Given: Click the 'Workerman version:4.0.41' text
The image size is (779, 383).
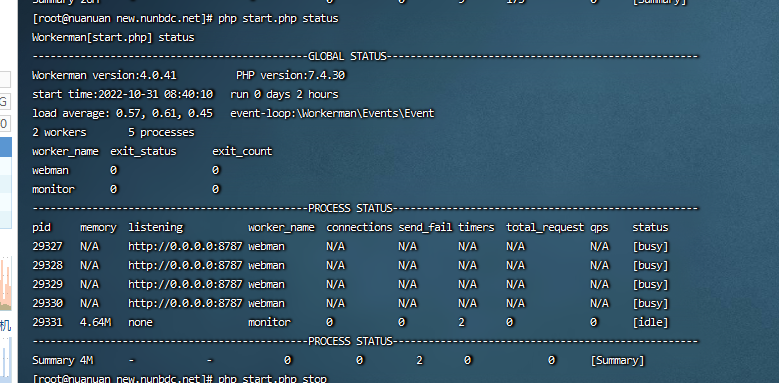Looking at the screenshot, I should tap(104, 76).
